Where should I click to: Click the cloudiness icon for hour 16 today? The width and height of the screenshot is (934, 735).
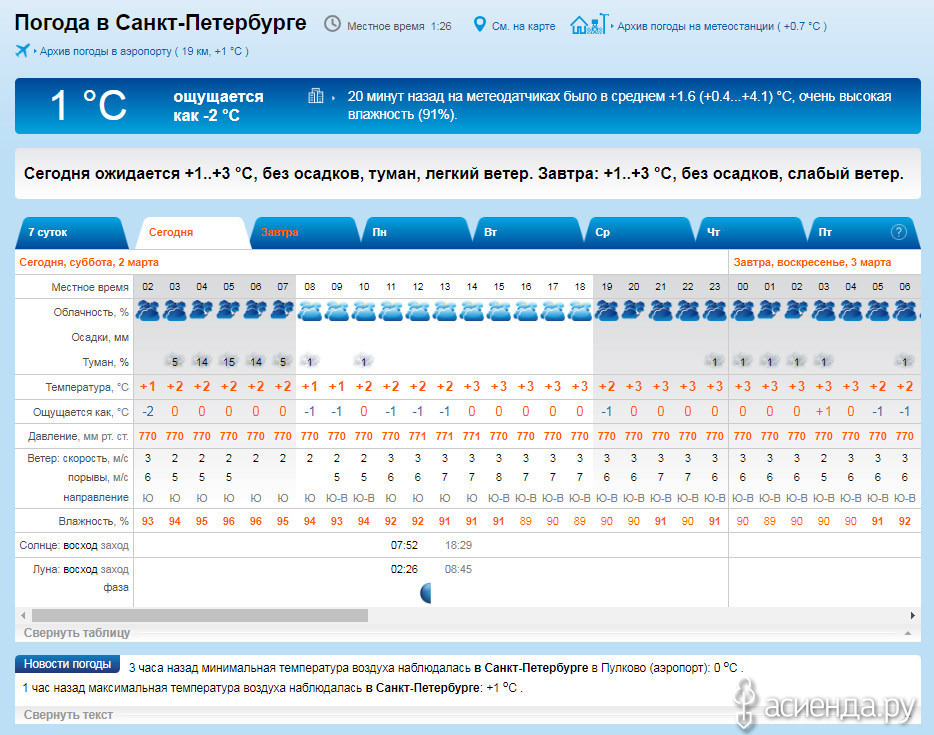click(x=525, y=311)
